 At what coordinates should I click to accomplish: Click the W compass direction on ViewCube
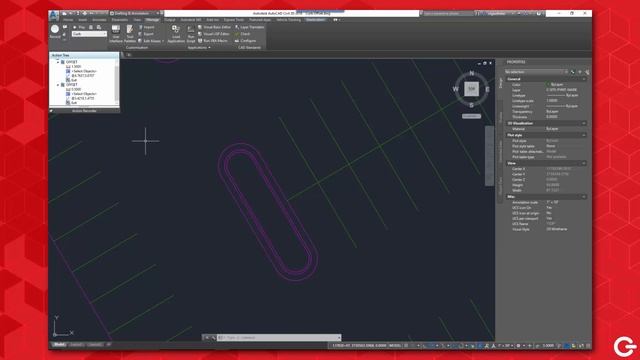point(456,89)
